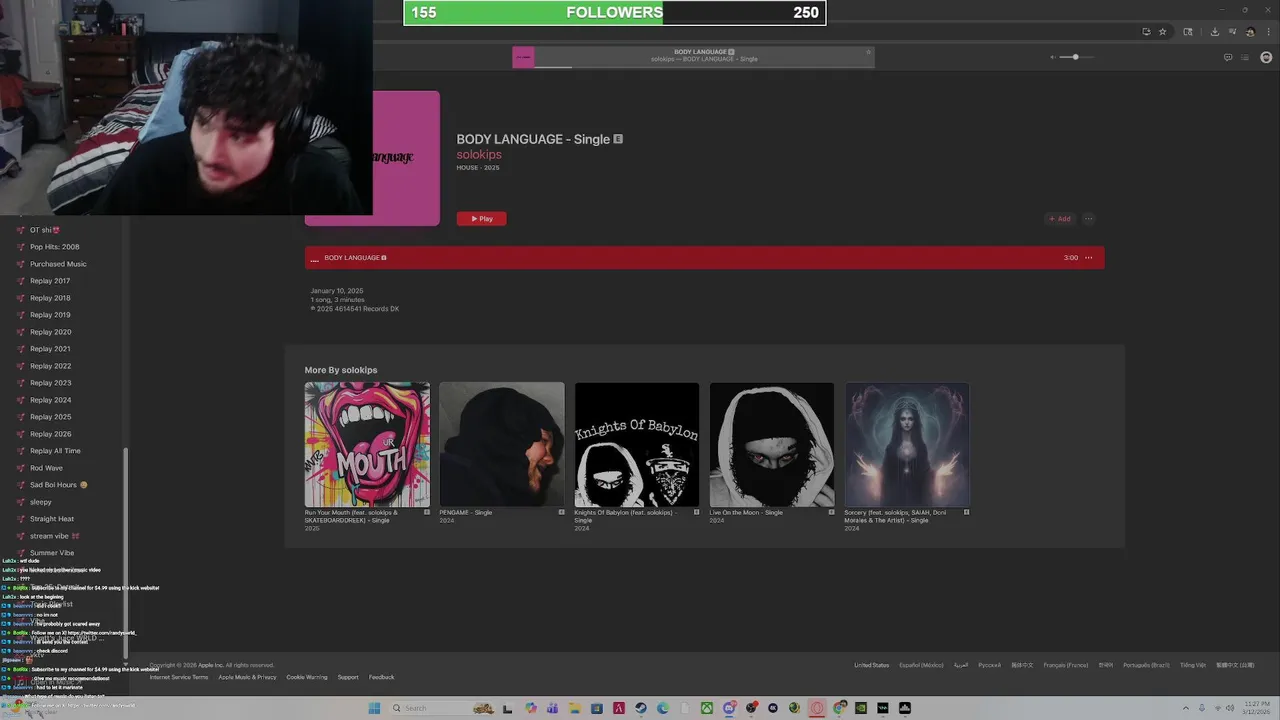Open the Replay 2025 playlist

50,417
